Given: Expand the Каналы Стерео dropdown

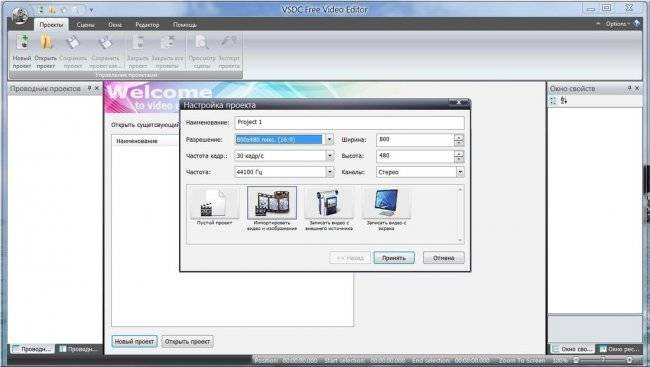Looking at the screenshot, I should pyautogui.click(x=460, y=172).
